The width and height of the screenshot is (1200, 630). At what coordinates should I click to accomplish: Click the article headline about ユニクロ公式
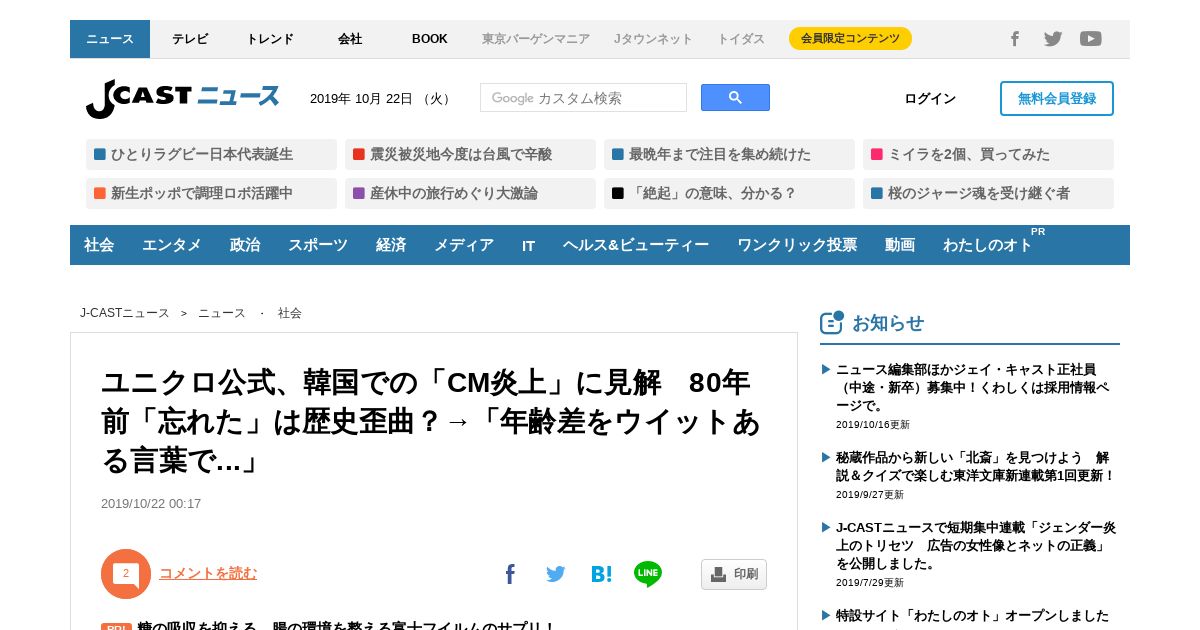[431, 422]
